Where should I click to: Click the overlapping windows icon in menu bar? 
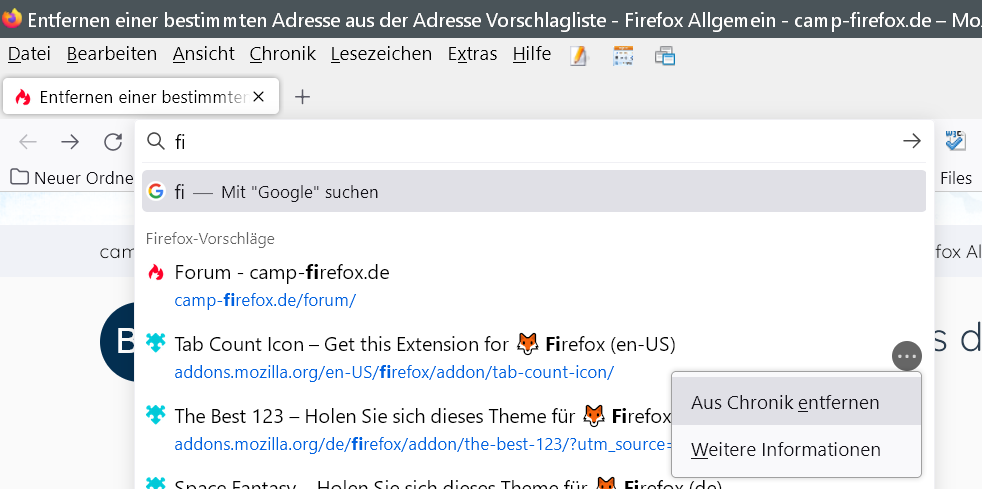click(665, 55)
